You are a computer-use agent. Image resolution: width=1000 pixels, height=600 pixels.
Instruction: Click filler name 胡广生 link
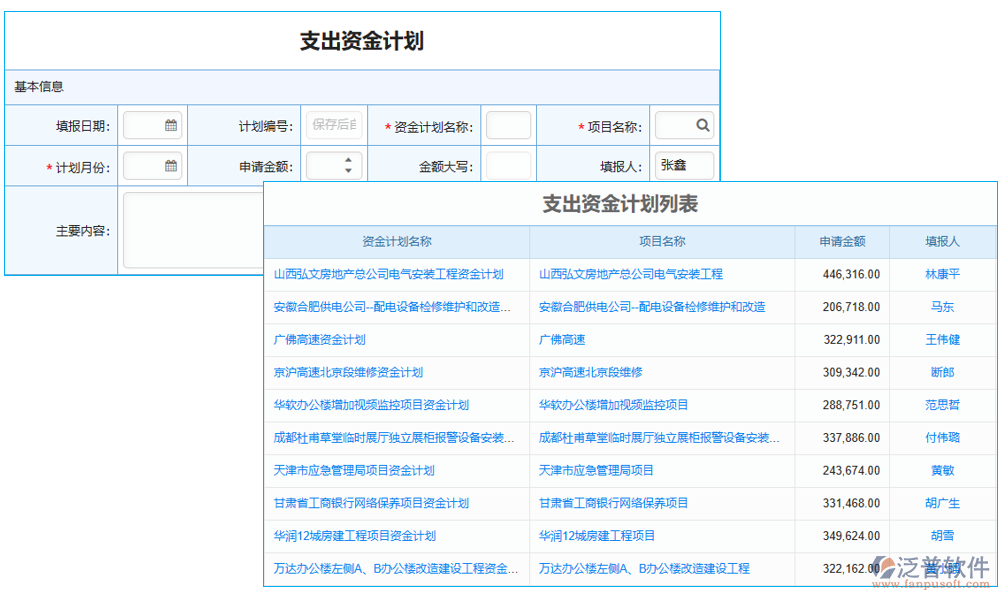[944, 504]
